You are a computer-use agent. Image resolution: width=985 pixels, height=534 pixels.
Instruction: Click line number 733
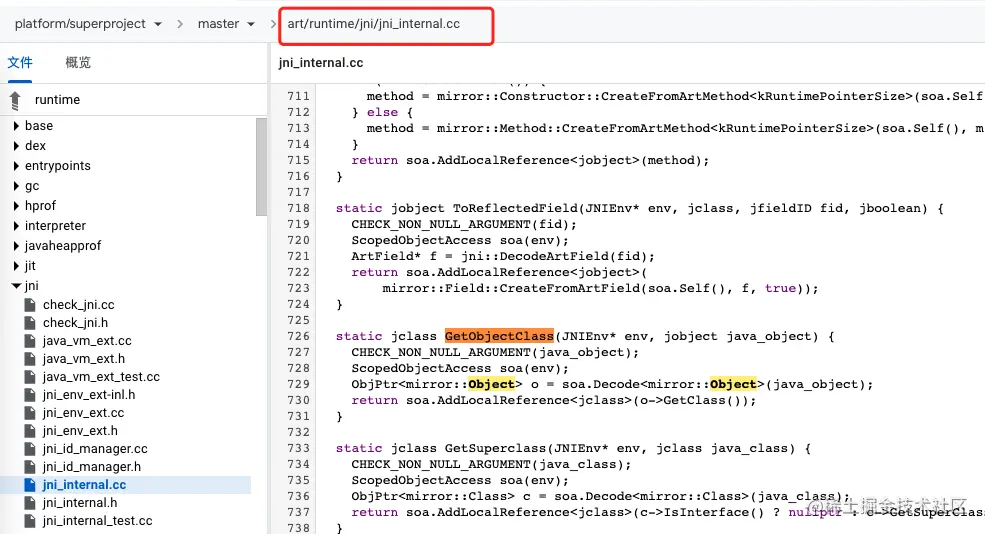[x=298, y=448]
